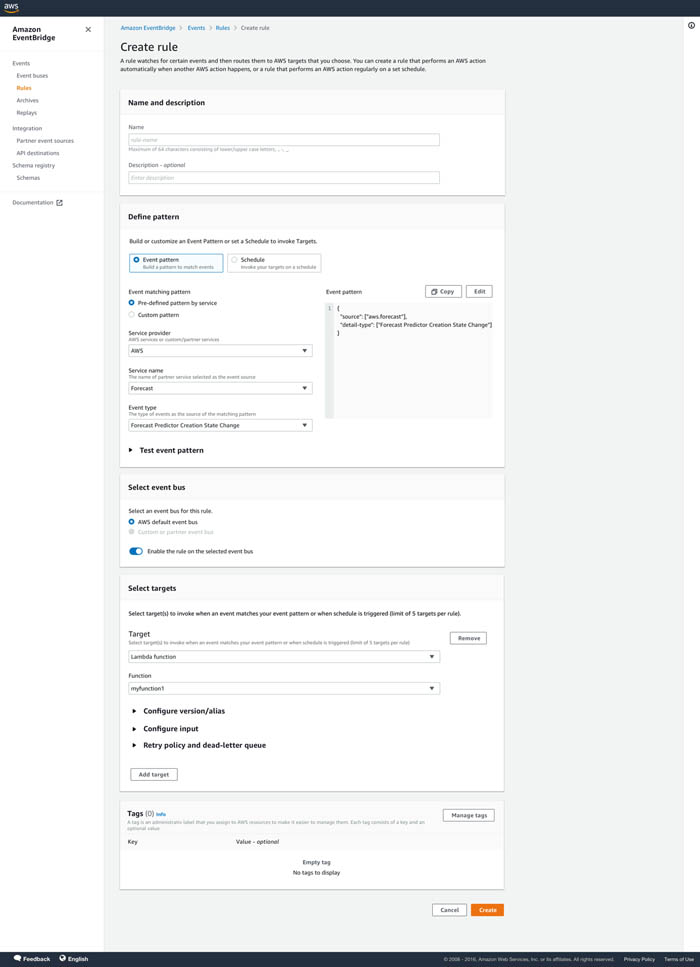The height and width of the screenshot is (967, 700).
Task: Choose Pre-defined pattern by service
Action: 131,303
